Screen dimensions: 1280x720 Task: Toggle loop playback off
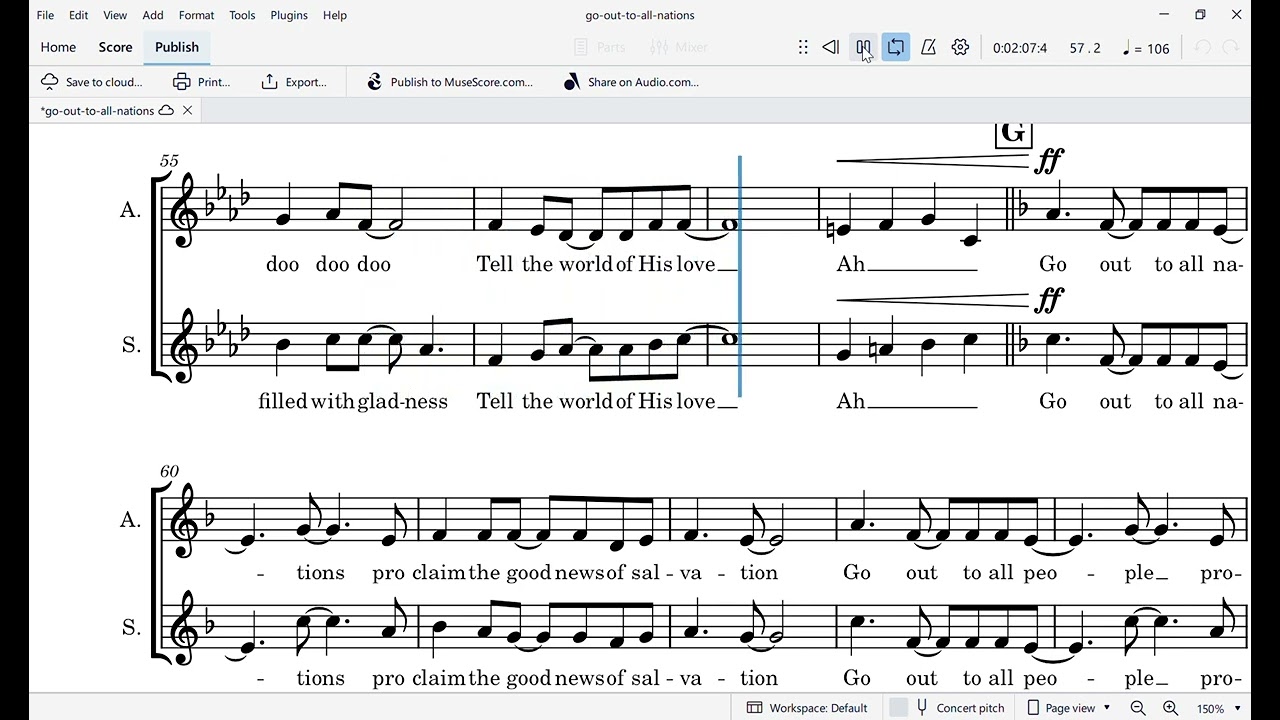click(896, 47)
